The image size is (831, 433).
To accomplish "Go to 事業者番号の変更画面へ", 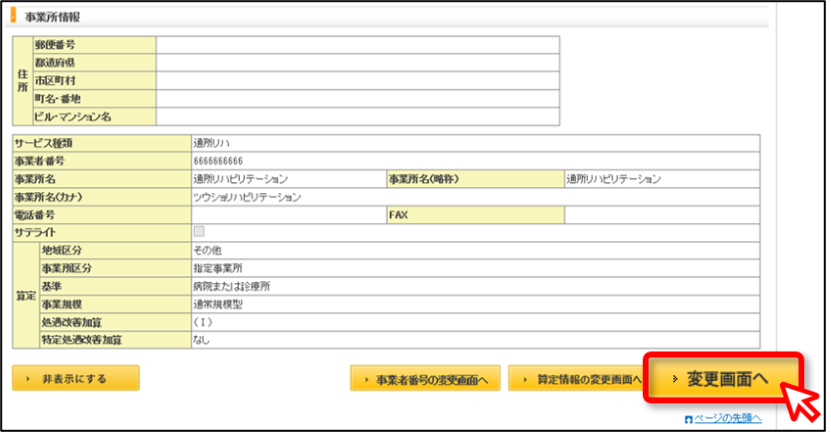I will tap(425, 378).
